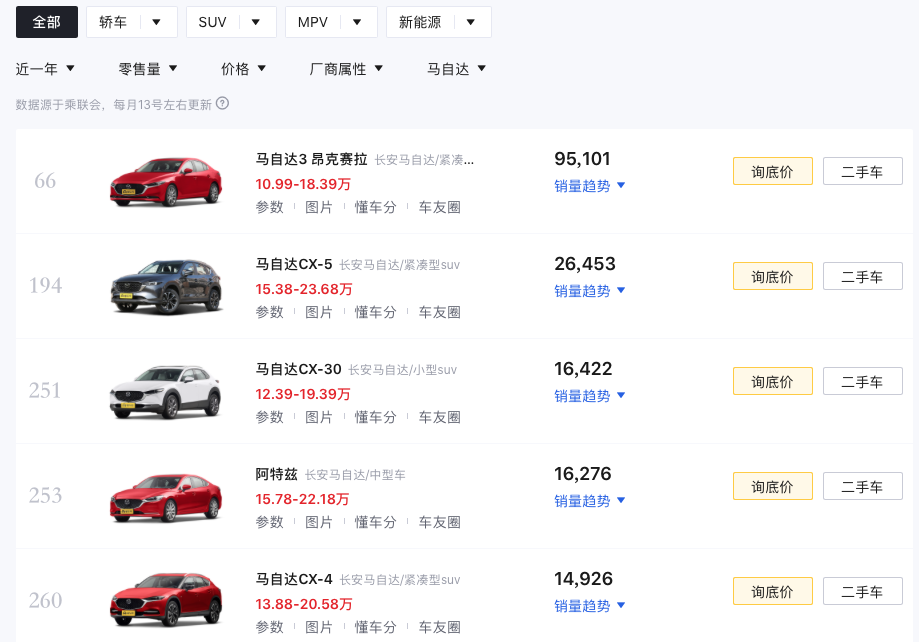This screenshot has height=642, width=919.
Task: Open the 厂商属性 filter dropdown
Action: (346, 69)
